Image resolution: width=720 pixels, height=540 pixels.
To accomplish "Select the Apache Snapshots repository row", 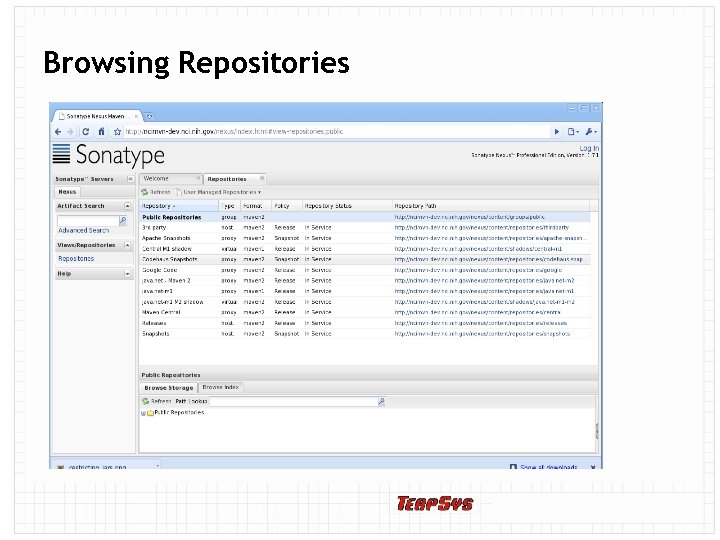I will (365, 238).
